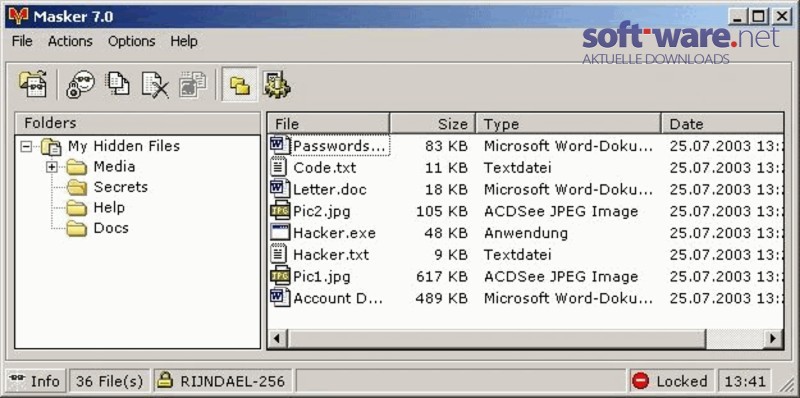
Task: Click the horizontal scrollbar left arrow
Action: click(x=278, y=339)
